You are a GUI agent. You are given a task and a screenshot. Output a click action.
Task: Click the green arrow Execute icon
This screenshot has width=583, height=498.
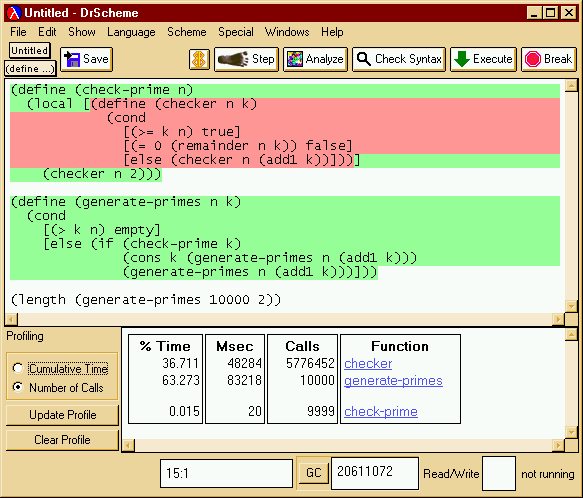coord(462,59)
